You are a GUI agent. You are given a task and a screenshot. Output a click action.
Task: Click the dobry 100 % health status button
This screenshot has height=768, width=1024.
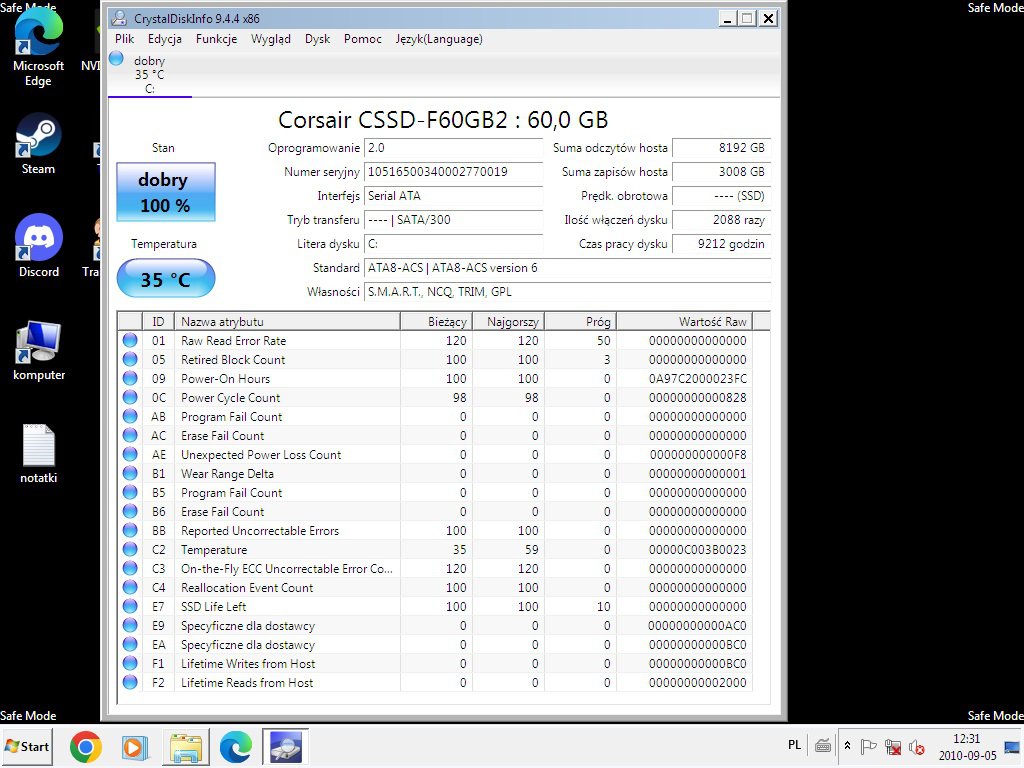pyautogui.click(x=166, y=192)
